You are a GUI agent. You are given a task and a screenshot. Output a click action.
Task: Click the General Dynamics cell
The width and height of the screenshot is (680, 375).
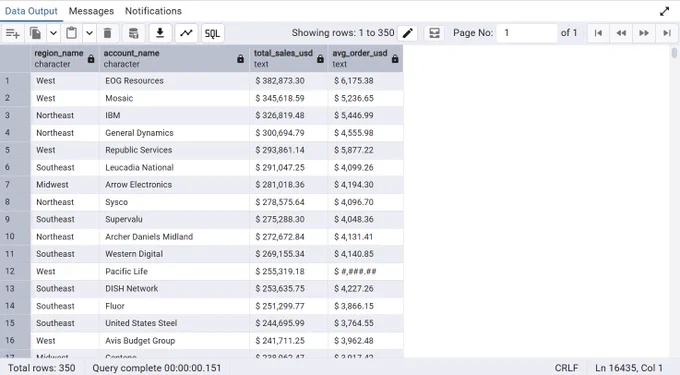click(175, 133)
